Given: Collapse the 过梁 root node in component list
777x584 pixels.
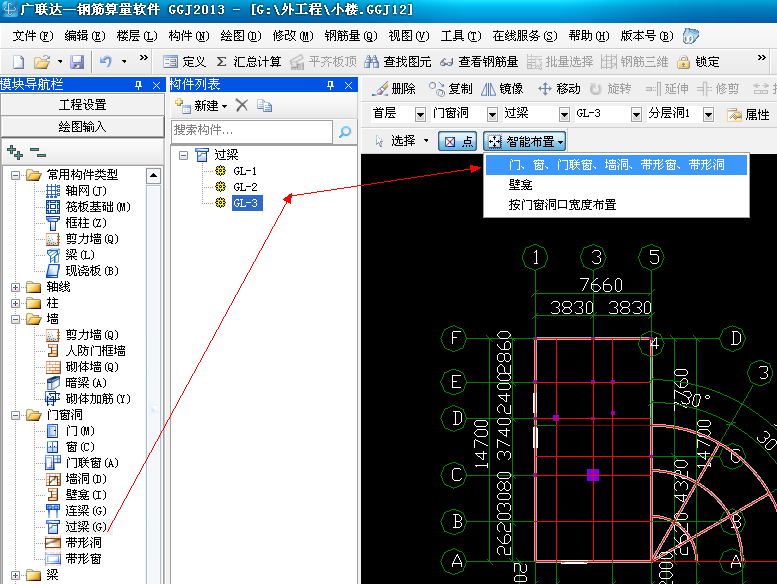Looking at the screenshot, I should pyautogui.click(x=183, y=156).
